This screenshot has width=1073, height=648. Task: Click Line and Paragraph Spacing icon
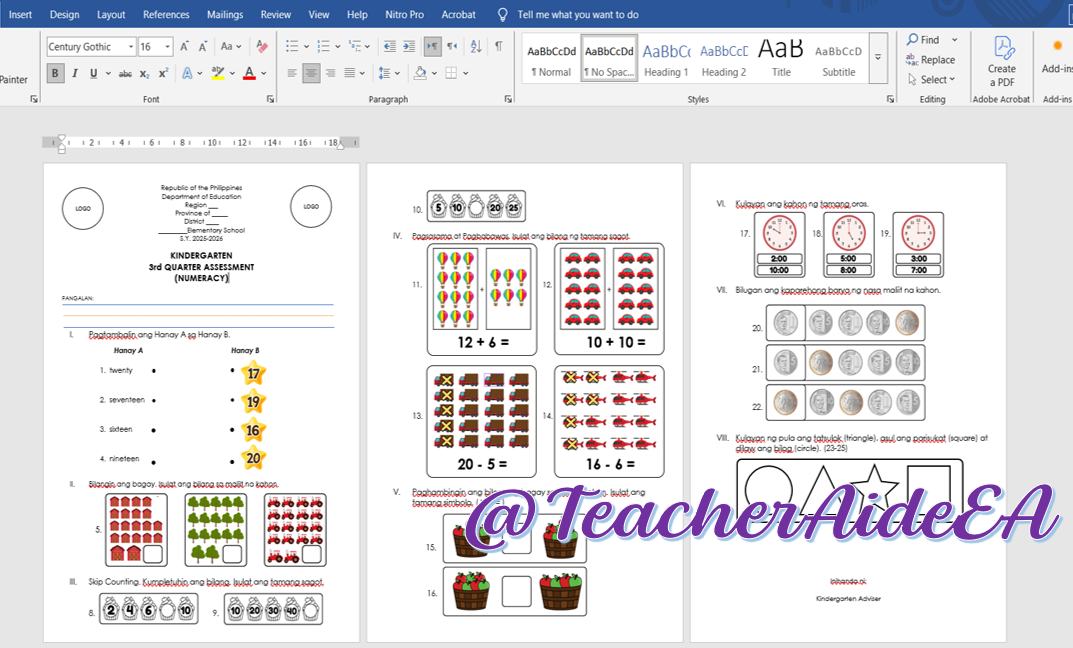[x=385, y=73]
